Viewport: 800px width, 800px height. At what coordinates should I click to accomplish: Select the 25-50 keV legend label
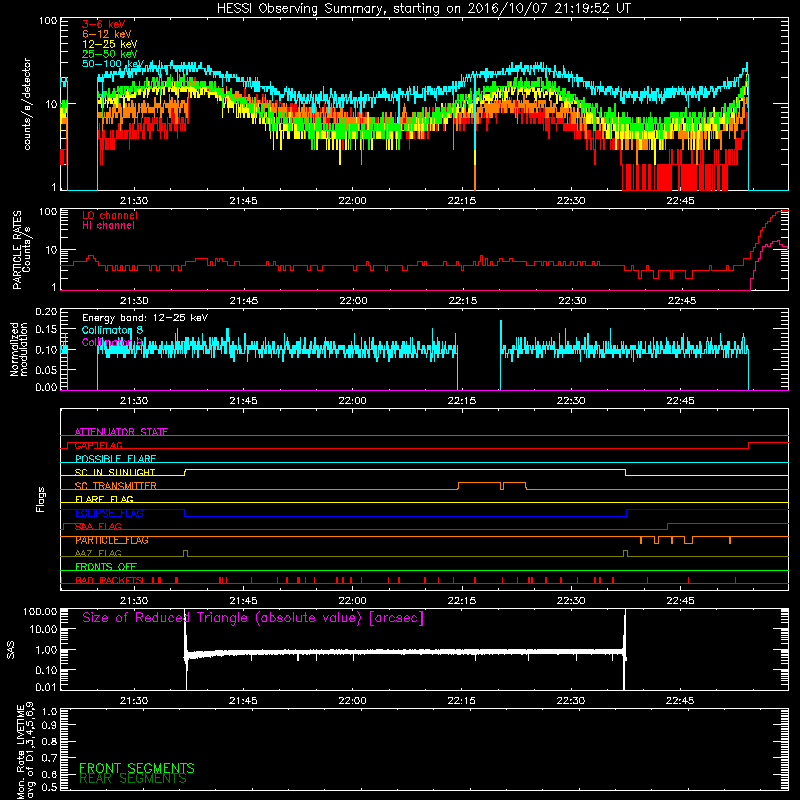[110, 54]
